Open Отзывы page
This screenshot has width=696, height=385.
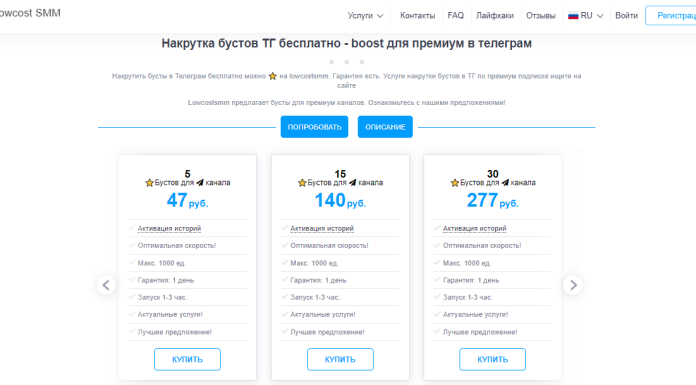(x=540, y=16)
